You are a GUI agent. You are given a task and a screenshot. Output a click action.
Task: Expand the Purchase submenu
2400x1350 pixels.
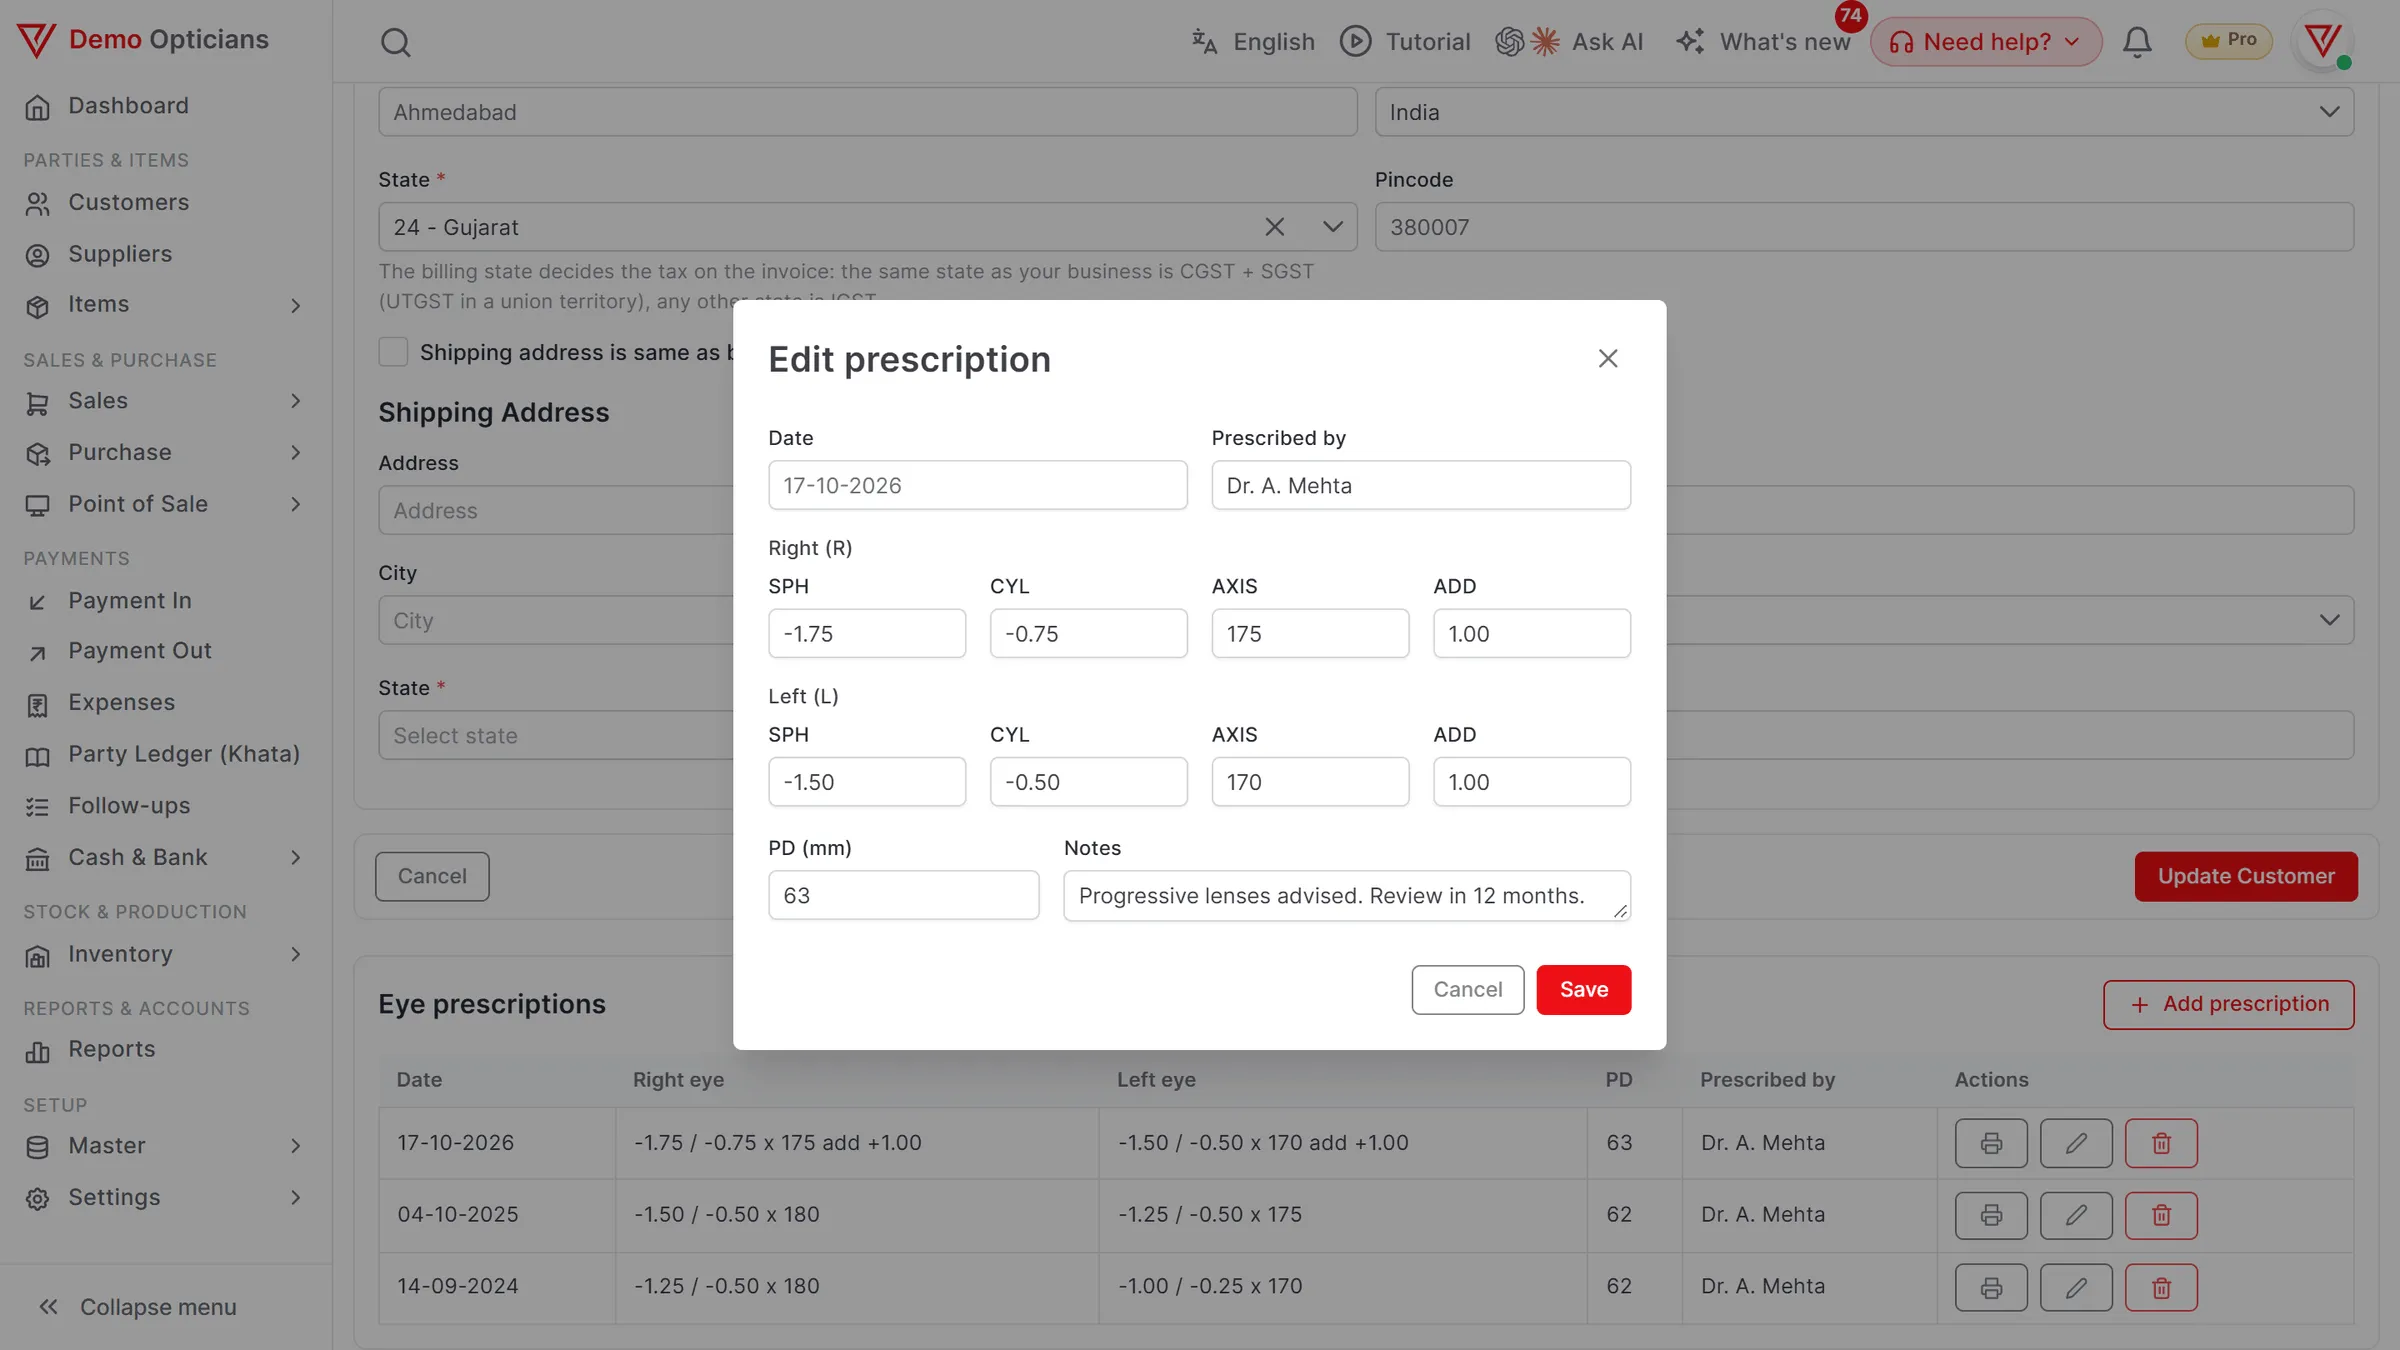tap(295, 453)
